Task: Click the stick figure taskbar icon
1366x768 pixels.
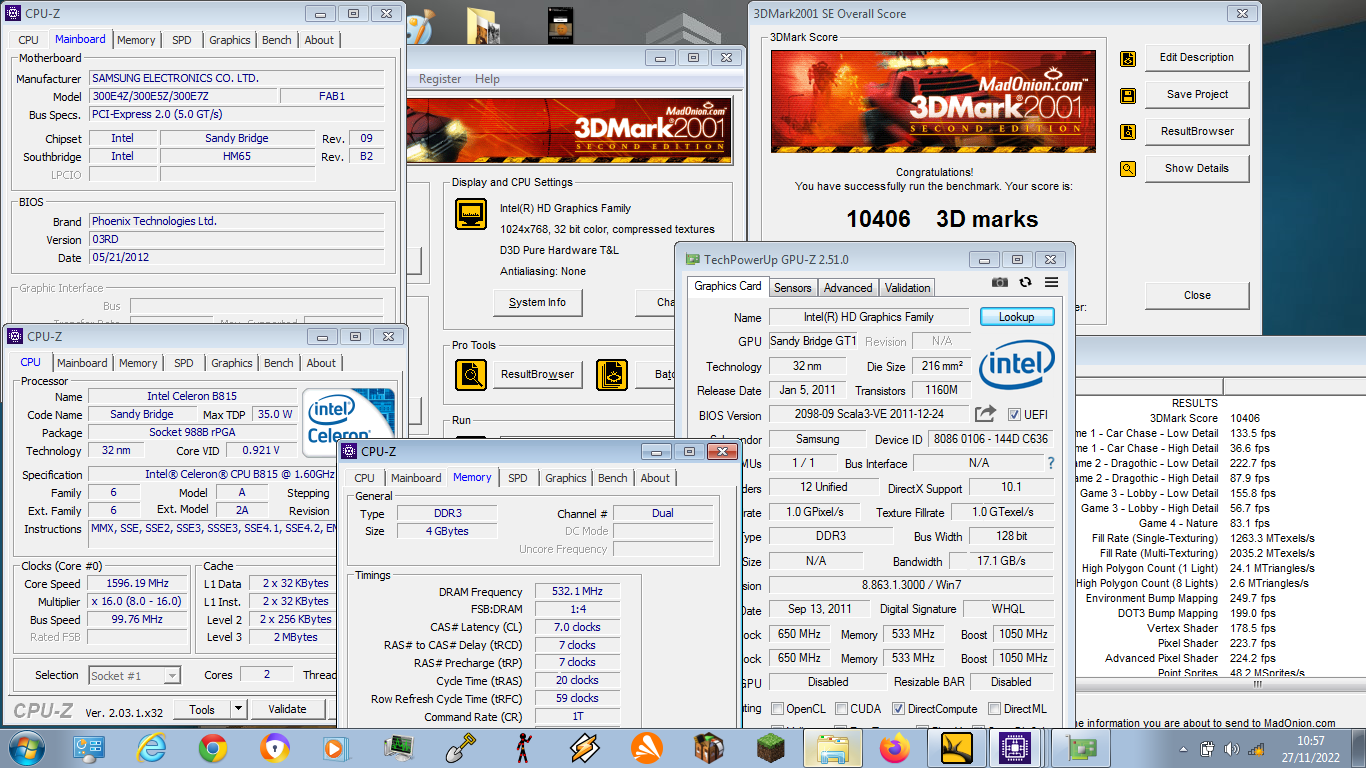Action: 522,748
